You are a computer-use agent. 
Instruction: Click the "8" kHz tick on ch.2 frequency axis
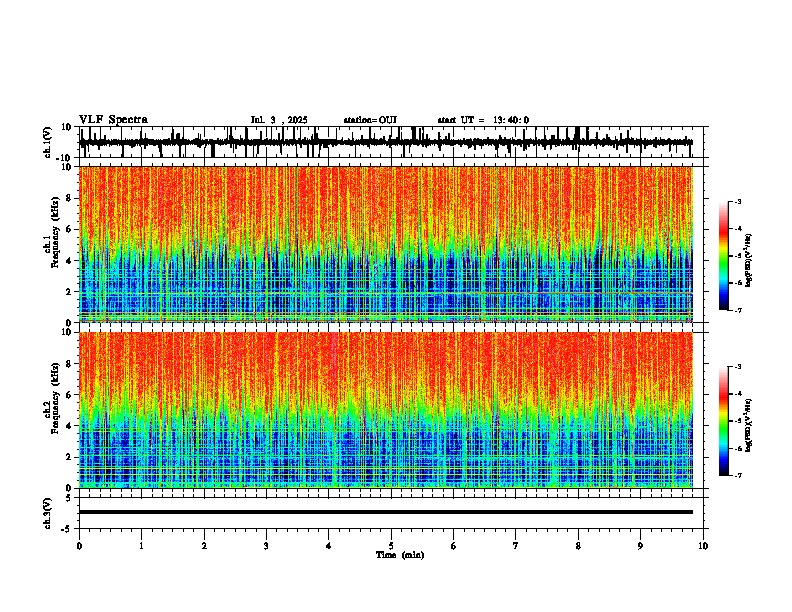[x=69, y=364]
